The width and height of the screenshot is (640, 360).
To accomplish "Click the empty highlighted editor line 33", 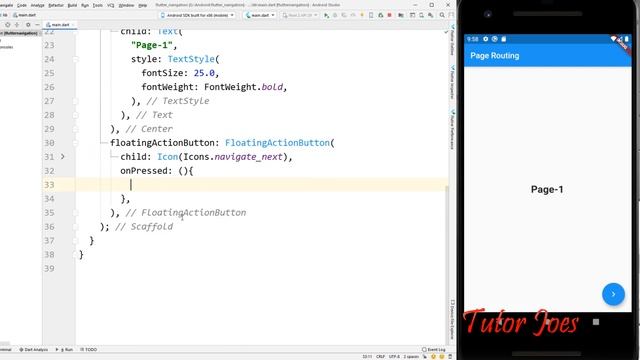I will coord(261,185).
